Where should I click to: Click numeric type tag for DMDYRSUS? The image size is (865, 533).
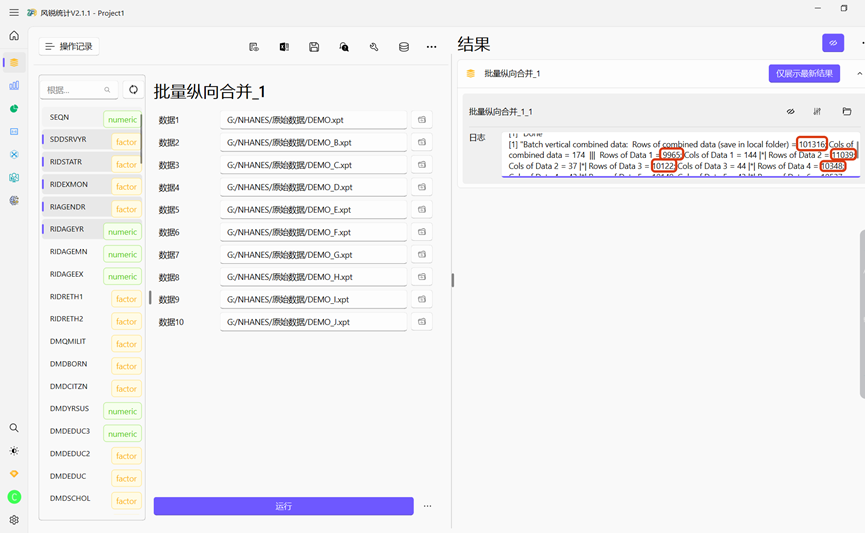pyautogui.click(x=122, y=411)
